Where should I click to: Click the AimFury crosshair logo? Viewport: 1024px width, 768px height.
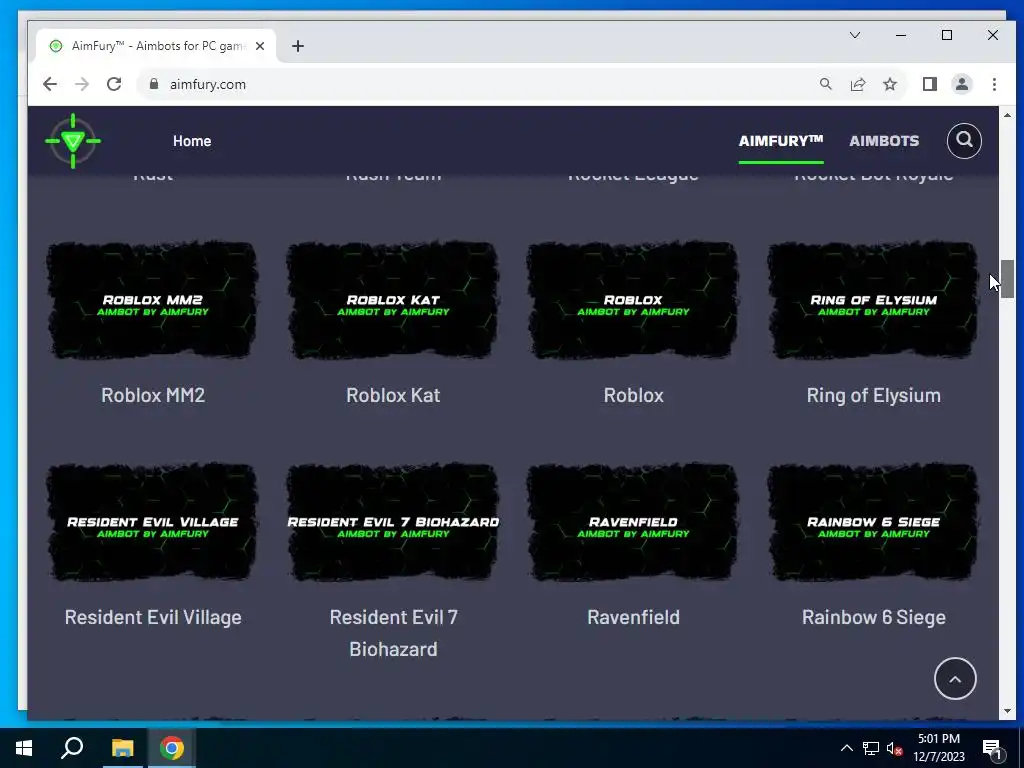[x=73, y=141]
